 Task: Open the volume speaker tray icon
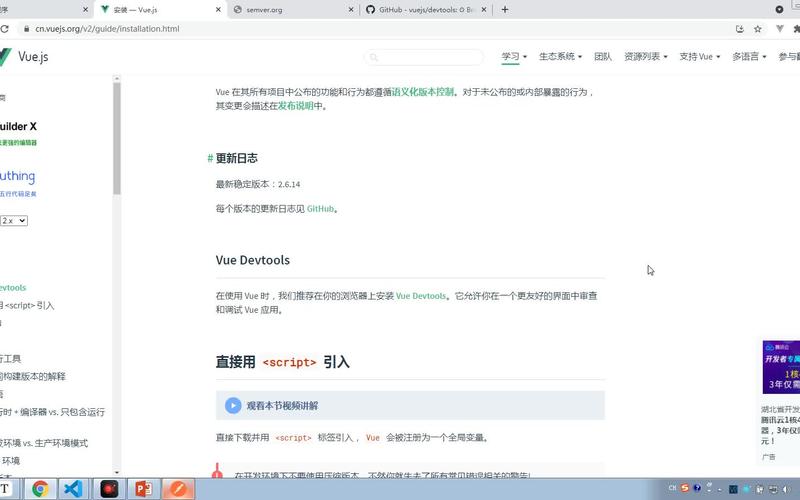[x=786, y=490]
